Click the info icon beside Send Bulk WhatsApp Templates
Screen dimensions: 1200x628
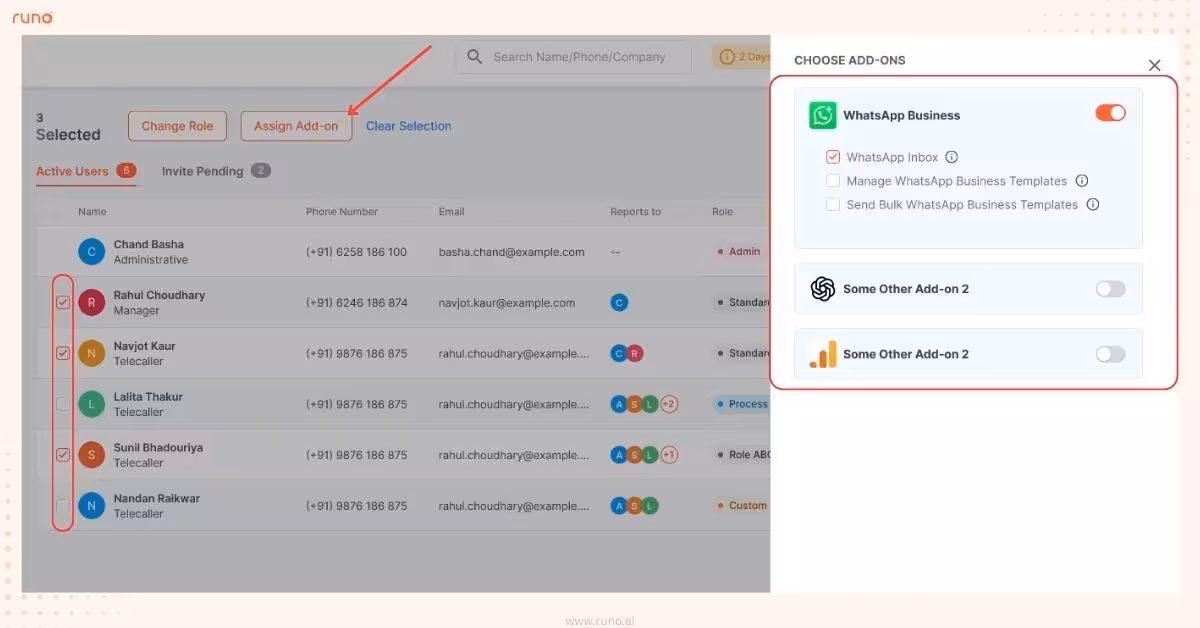pyautogui.click(x=1093, y=204)
